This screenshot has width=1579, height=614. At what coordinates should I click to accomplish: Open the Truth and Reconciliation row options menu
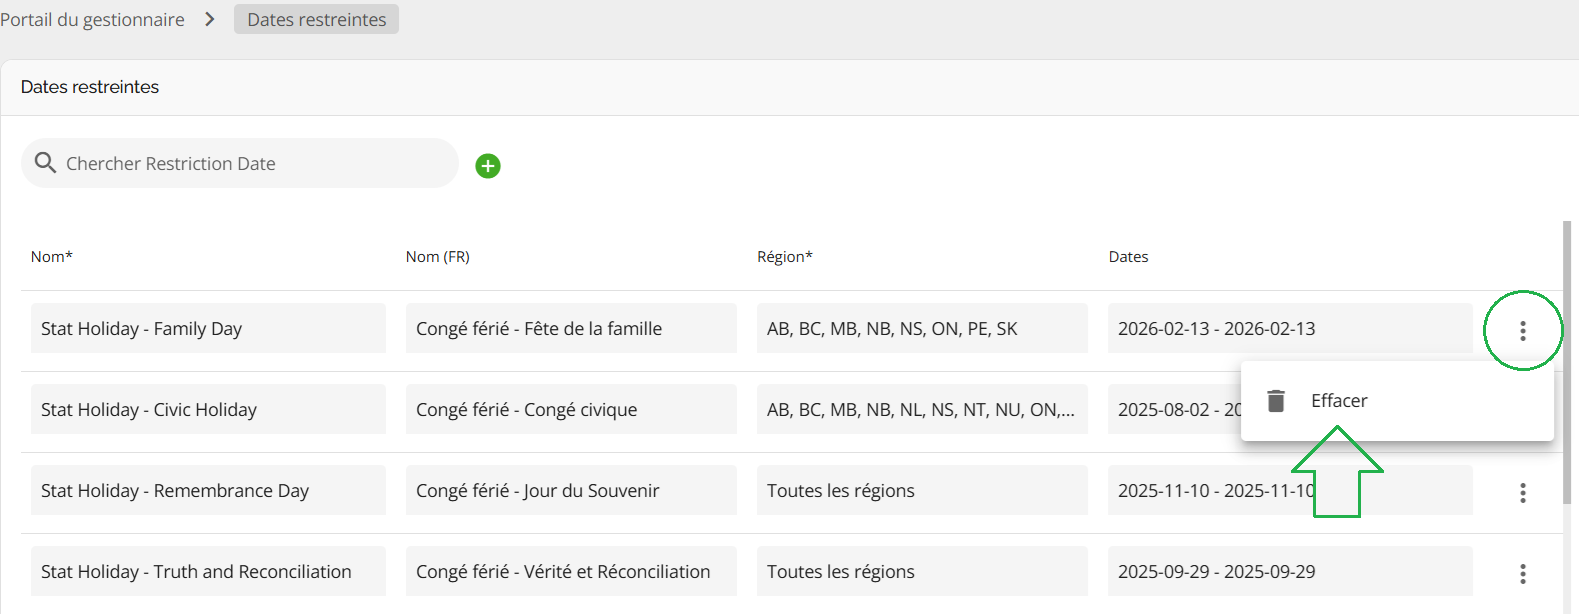tap(1522, 573)
